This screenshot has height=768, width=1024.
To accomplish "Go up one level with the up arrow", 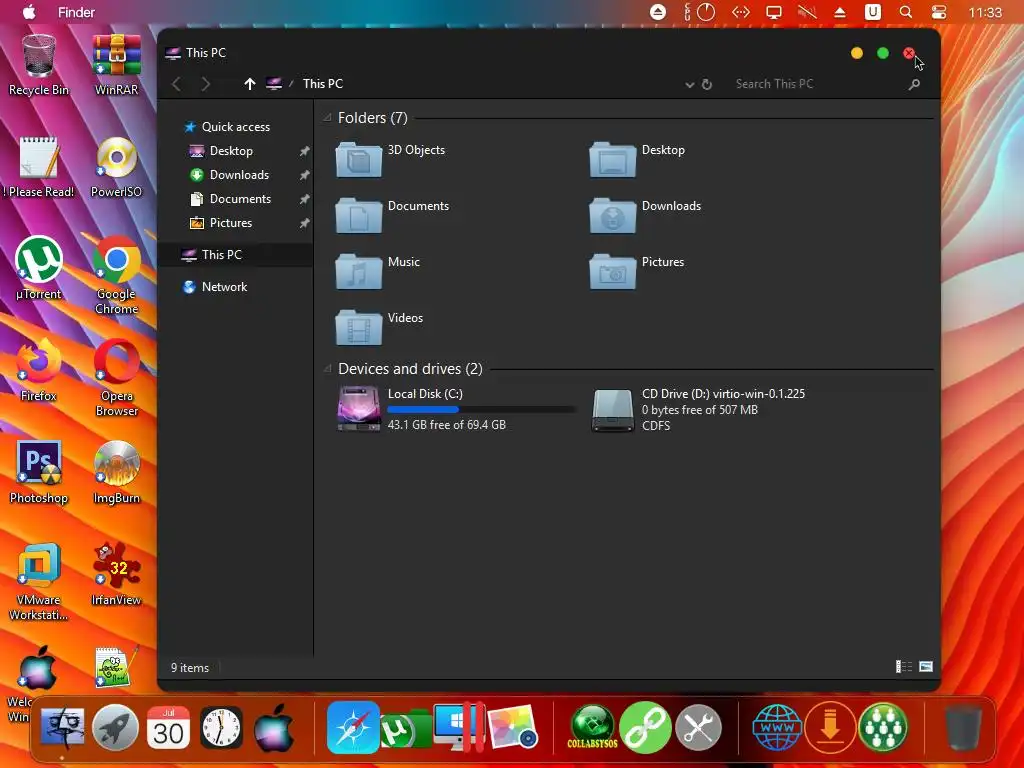I will [249, 84].
